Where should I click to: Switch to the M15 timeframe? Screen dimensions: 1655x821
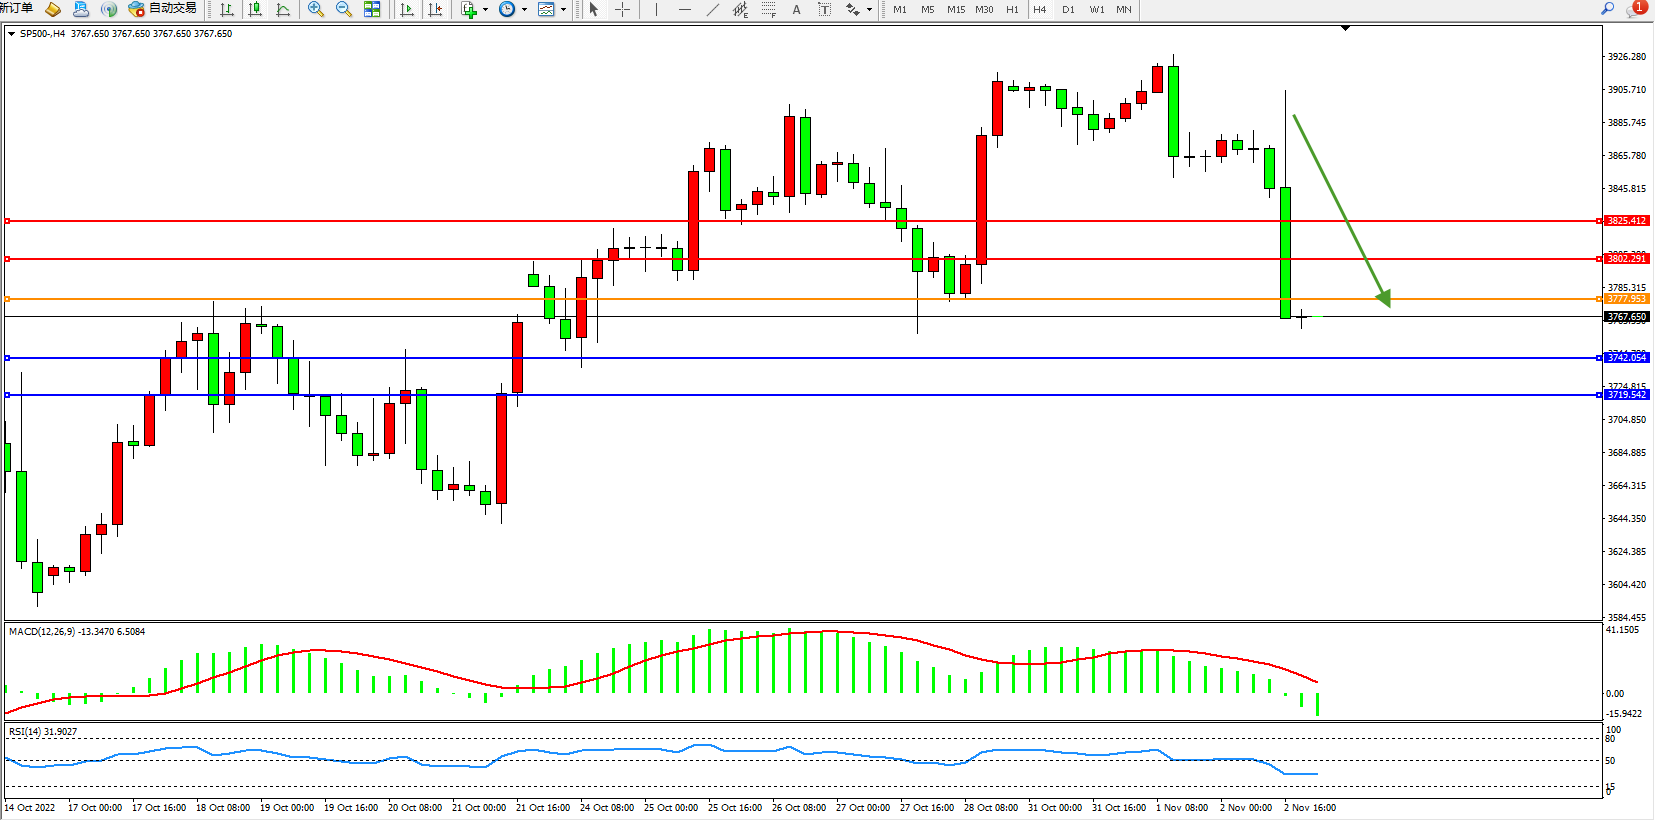click(956, 9)
